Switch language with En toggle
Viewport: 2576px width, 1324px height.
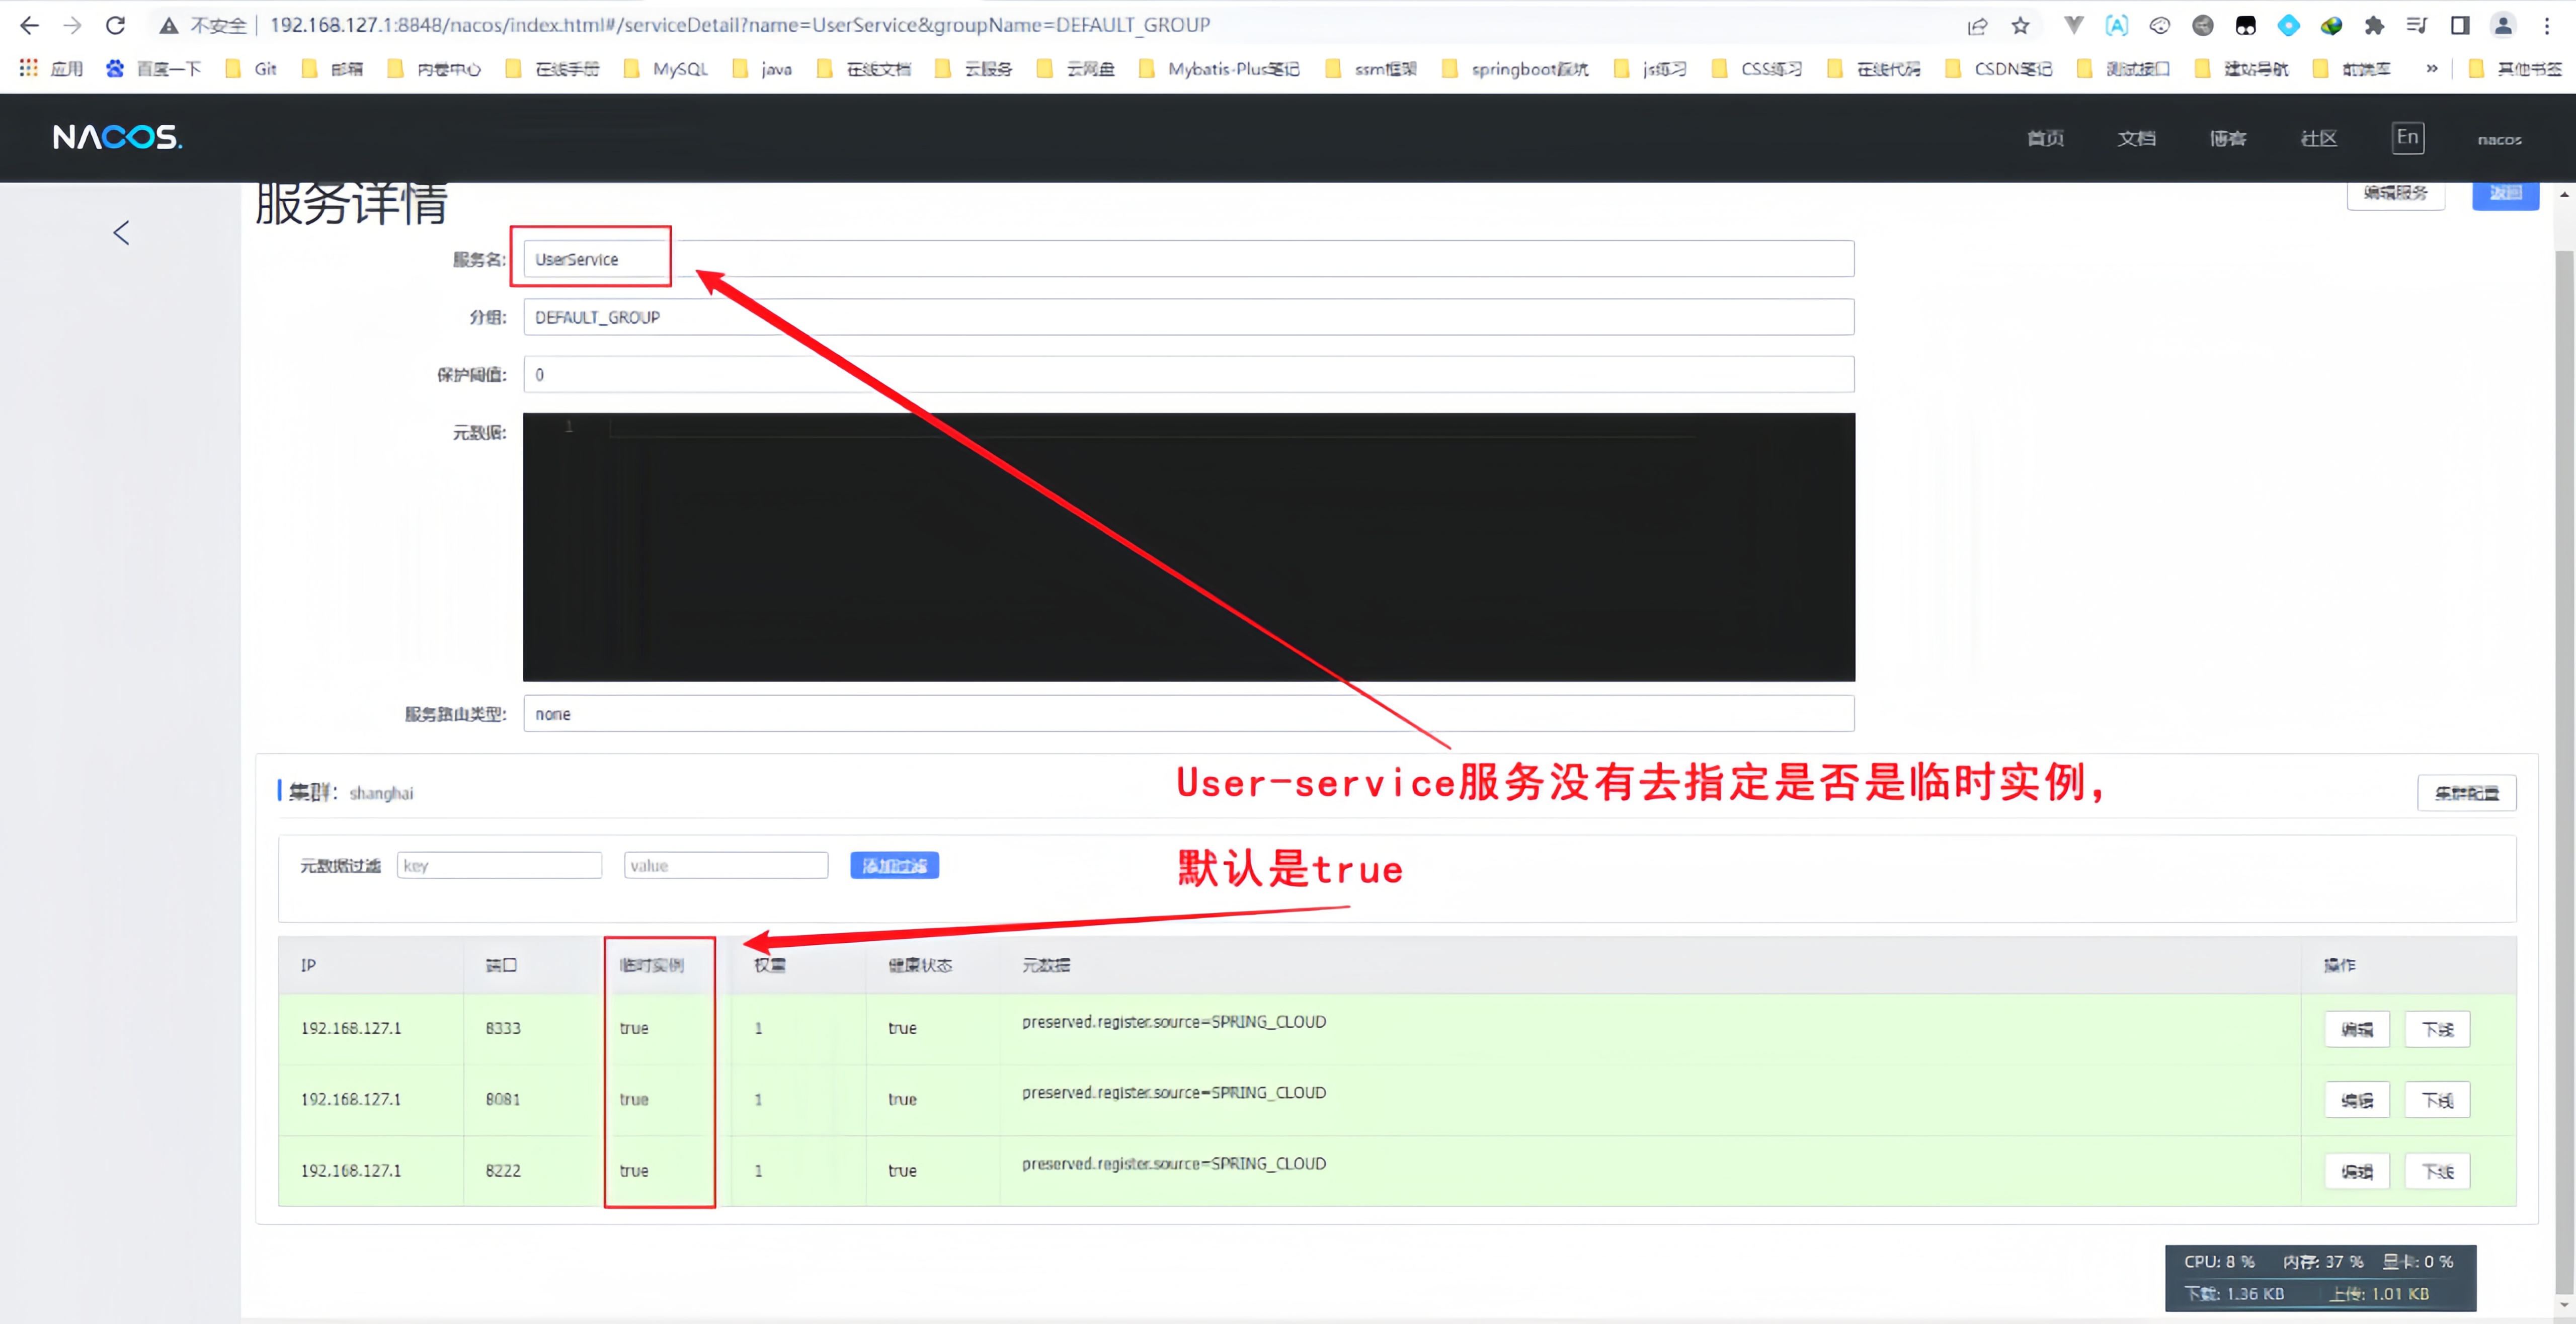coord(2407,137)
